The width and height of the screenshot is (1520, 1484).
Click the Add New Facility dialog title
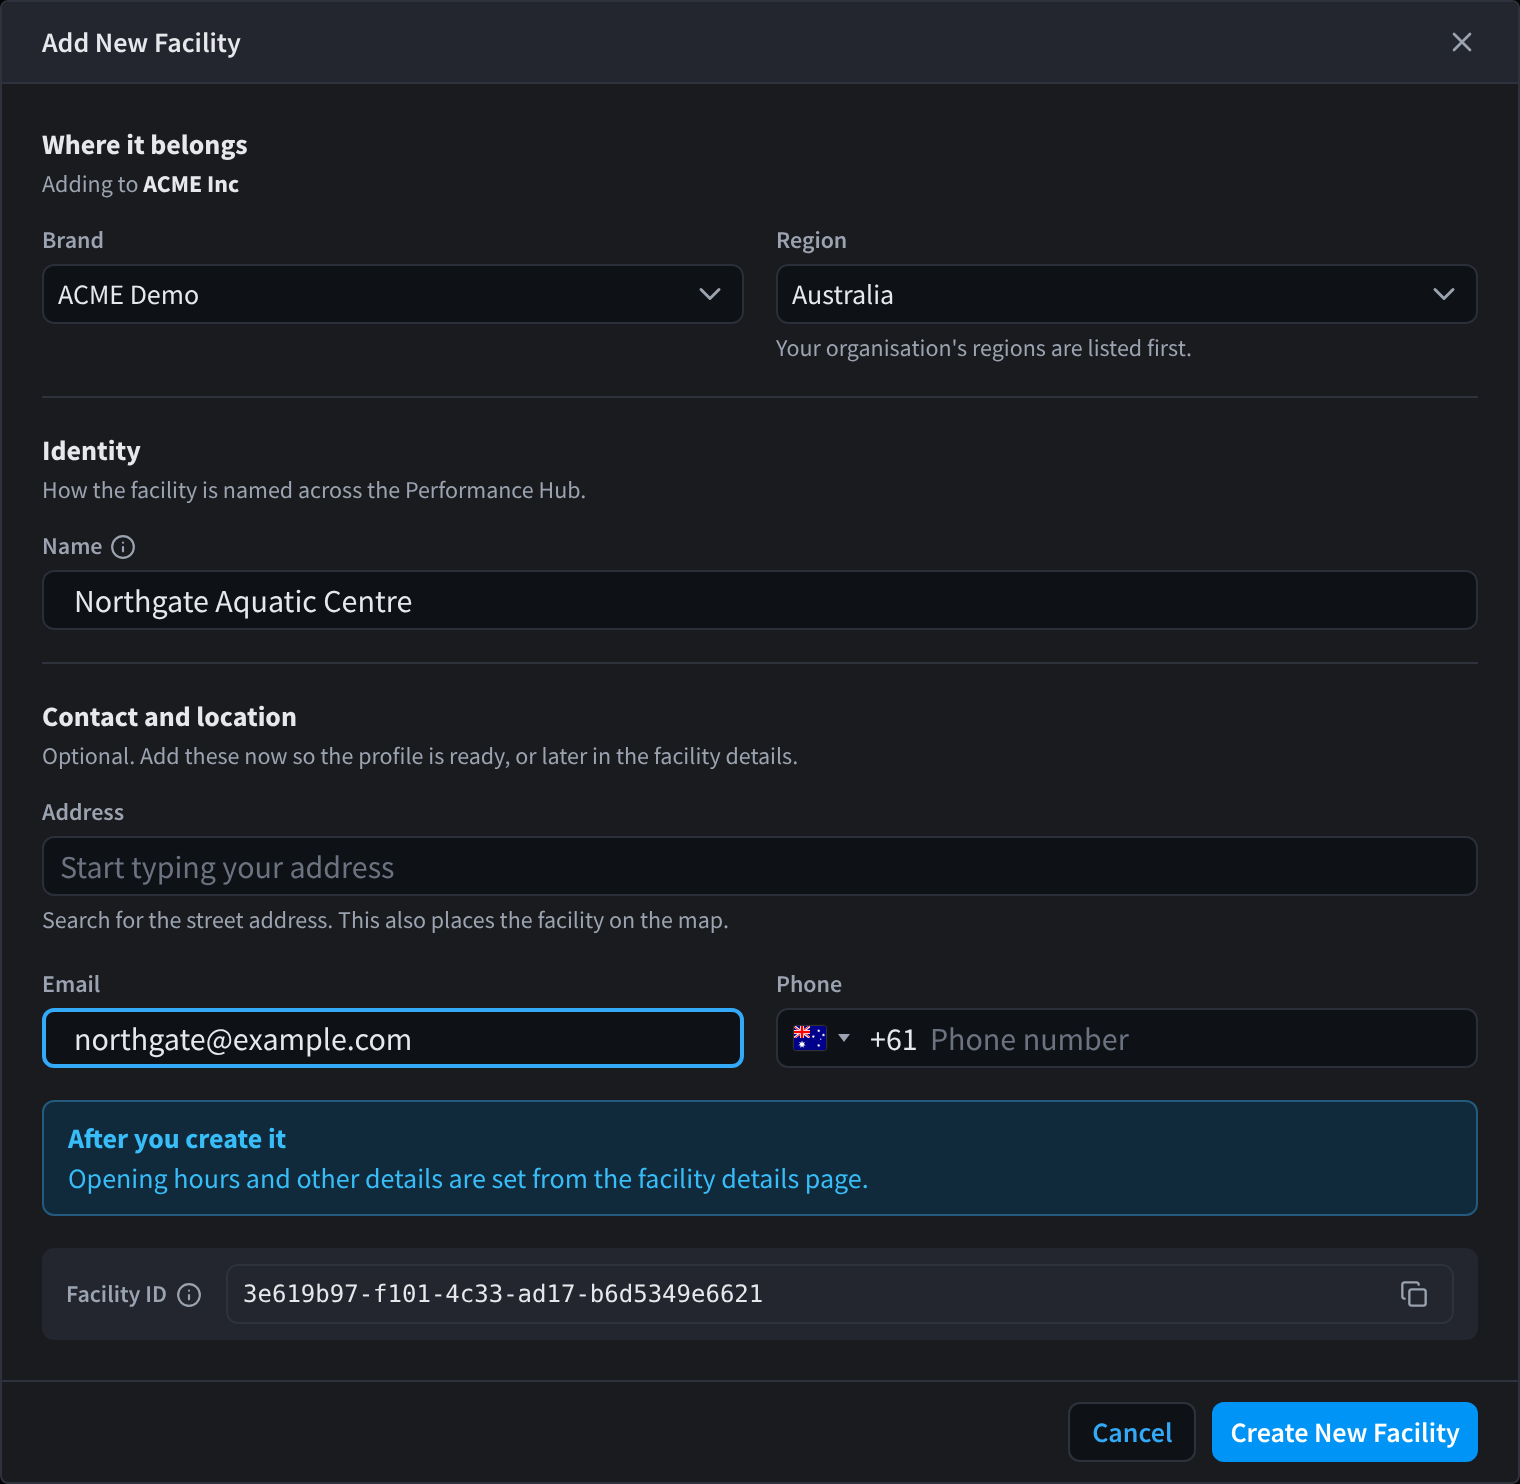point(141,43)
